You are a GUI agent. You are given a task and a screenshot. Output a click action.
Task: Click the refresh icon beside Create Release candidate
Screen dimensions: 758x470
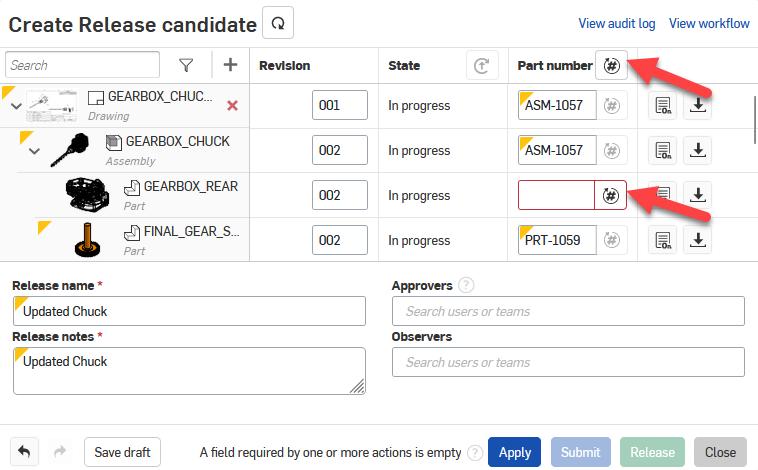click(278, 23)
